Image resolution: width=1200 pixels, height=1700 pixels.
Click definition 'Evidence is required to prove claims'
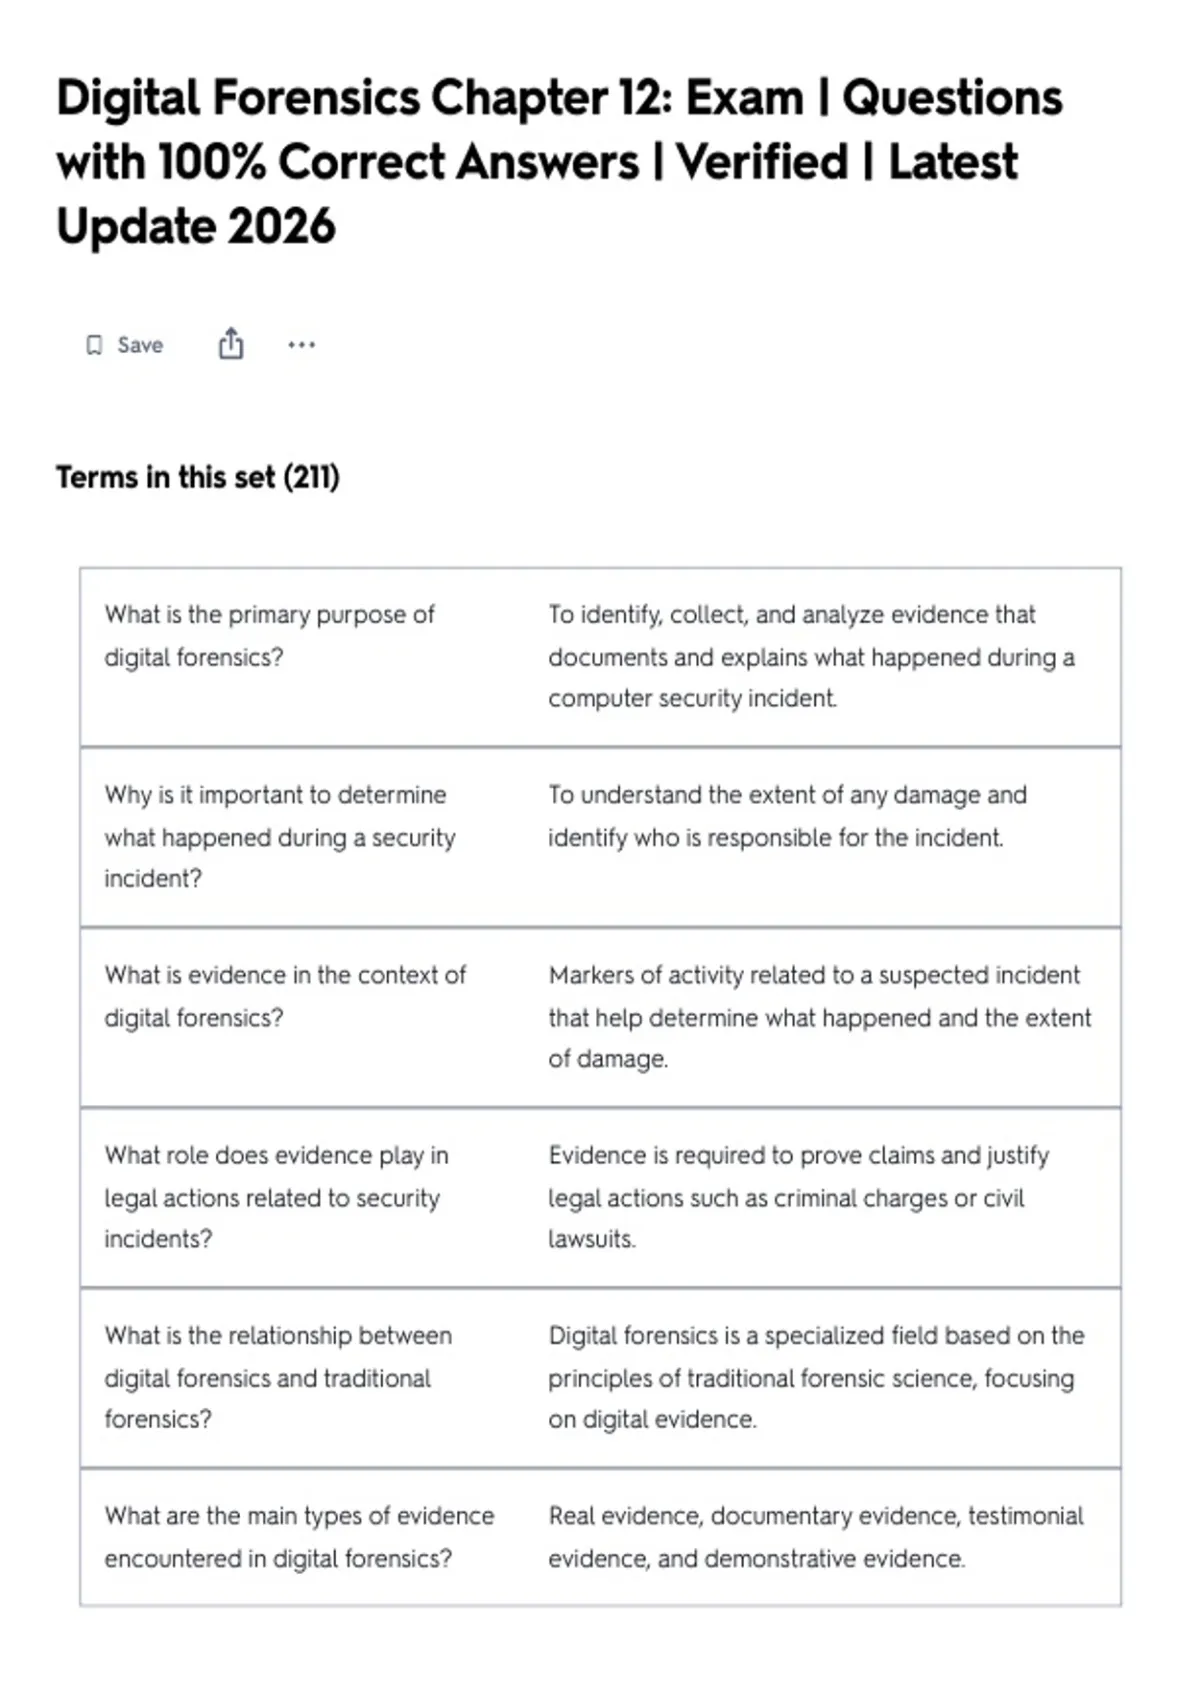tap(798, 1197)
